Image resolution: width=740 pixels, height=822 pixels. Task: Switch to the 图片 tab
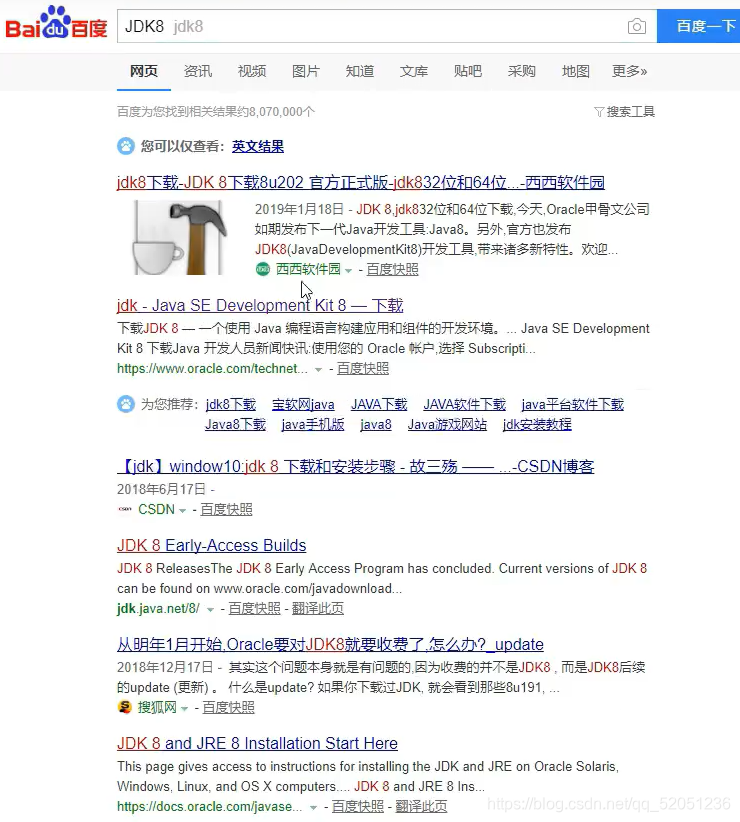point(306,71)
